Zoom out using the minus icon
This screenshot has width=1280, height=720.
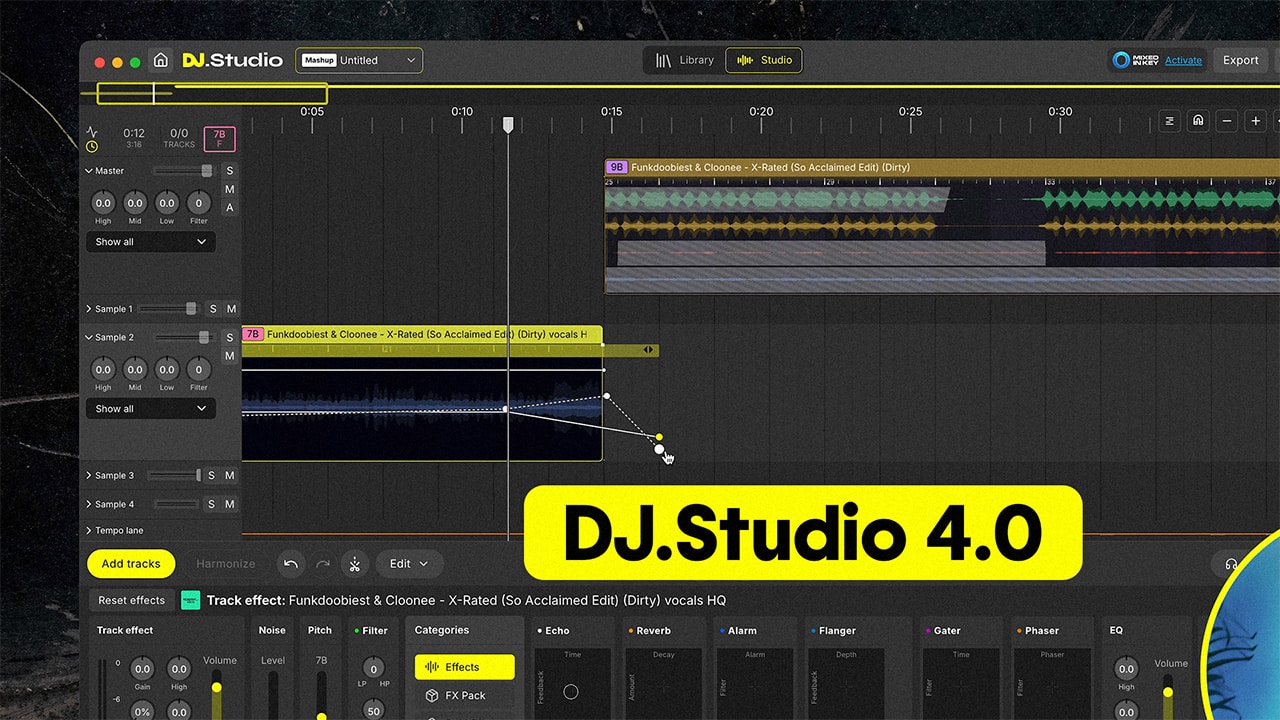pos(1227,121)
